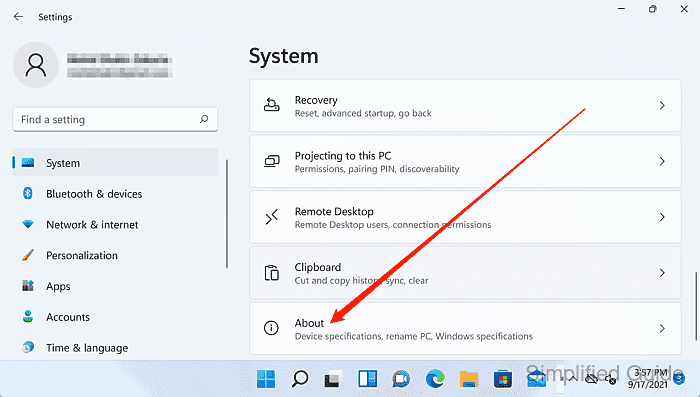Open the Windows Start menu
This screenshot has height=397, width=700.
coord(266,379)
